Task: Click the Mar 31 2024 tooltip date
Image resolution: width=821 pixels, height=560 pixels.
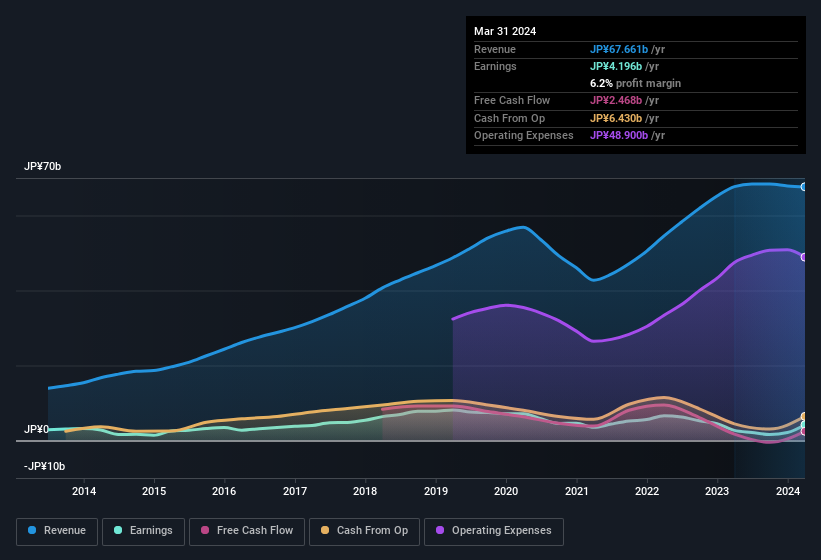Action: pyautogui.click(x=505, y=31)
